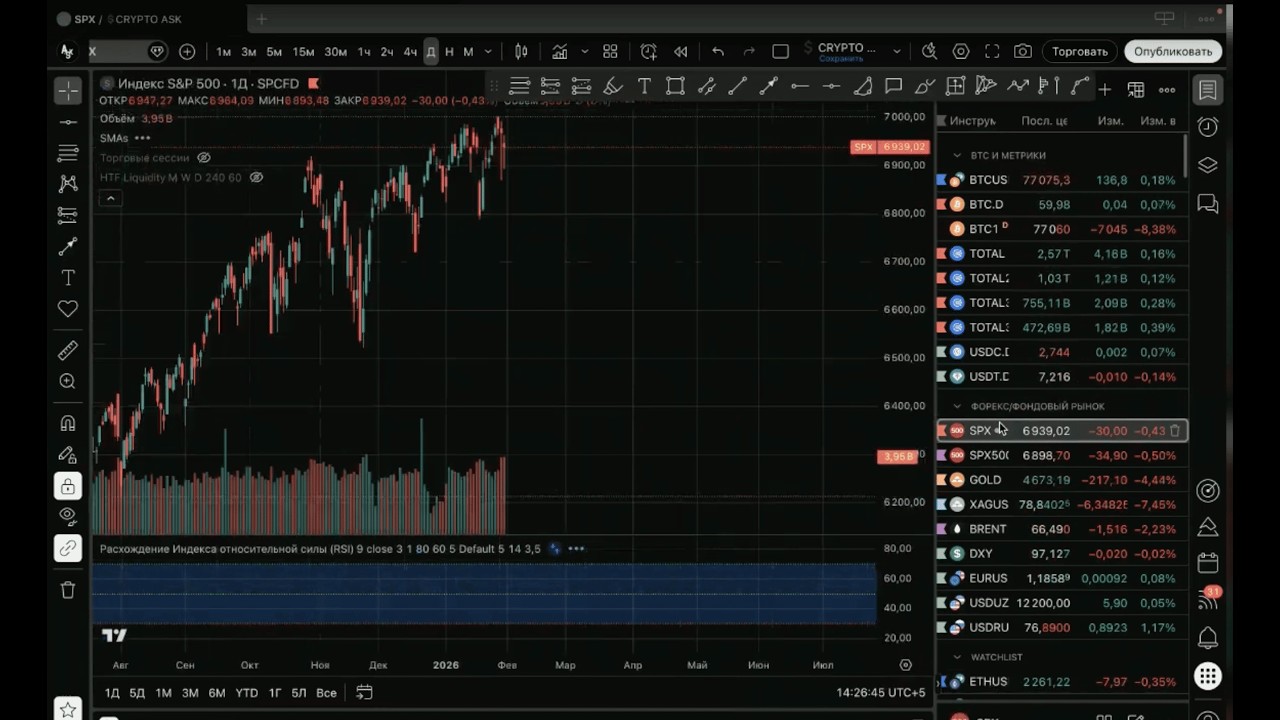Open chart axis settings gear at bottom right
1280x720 pixels.
tap(906, 665)
